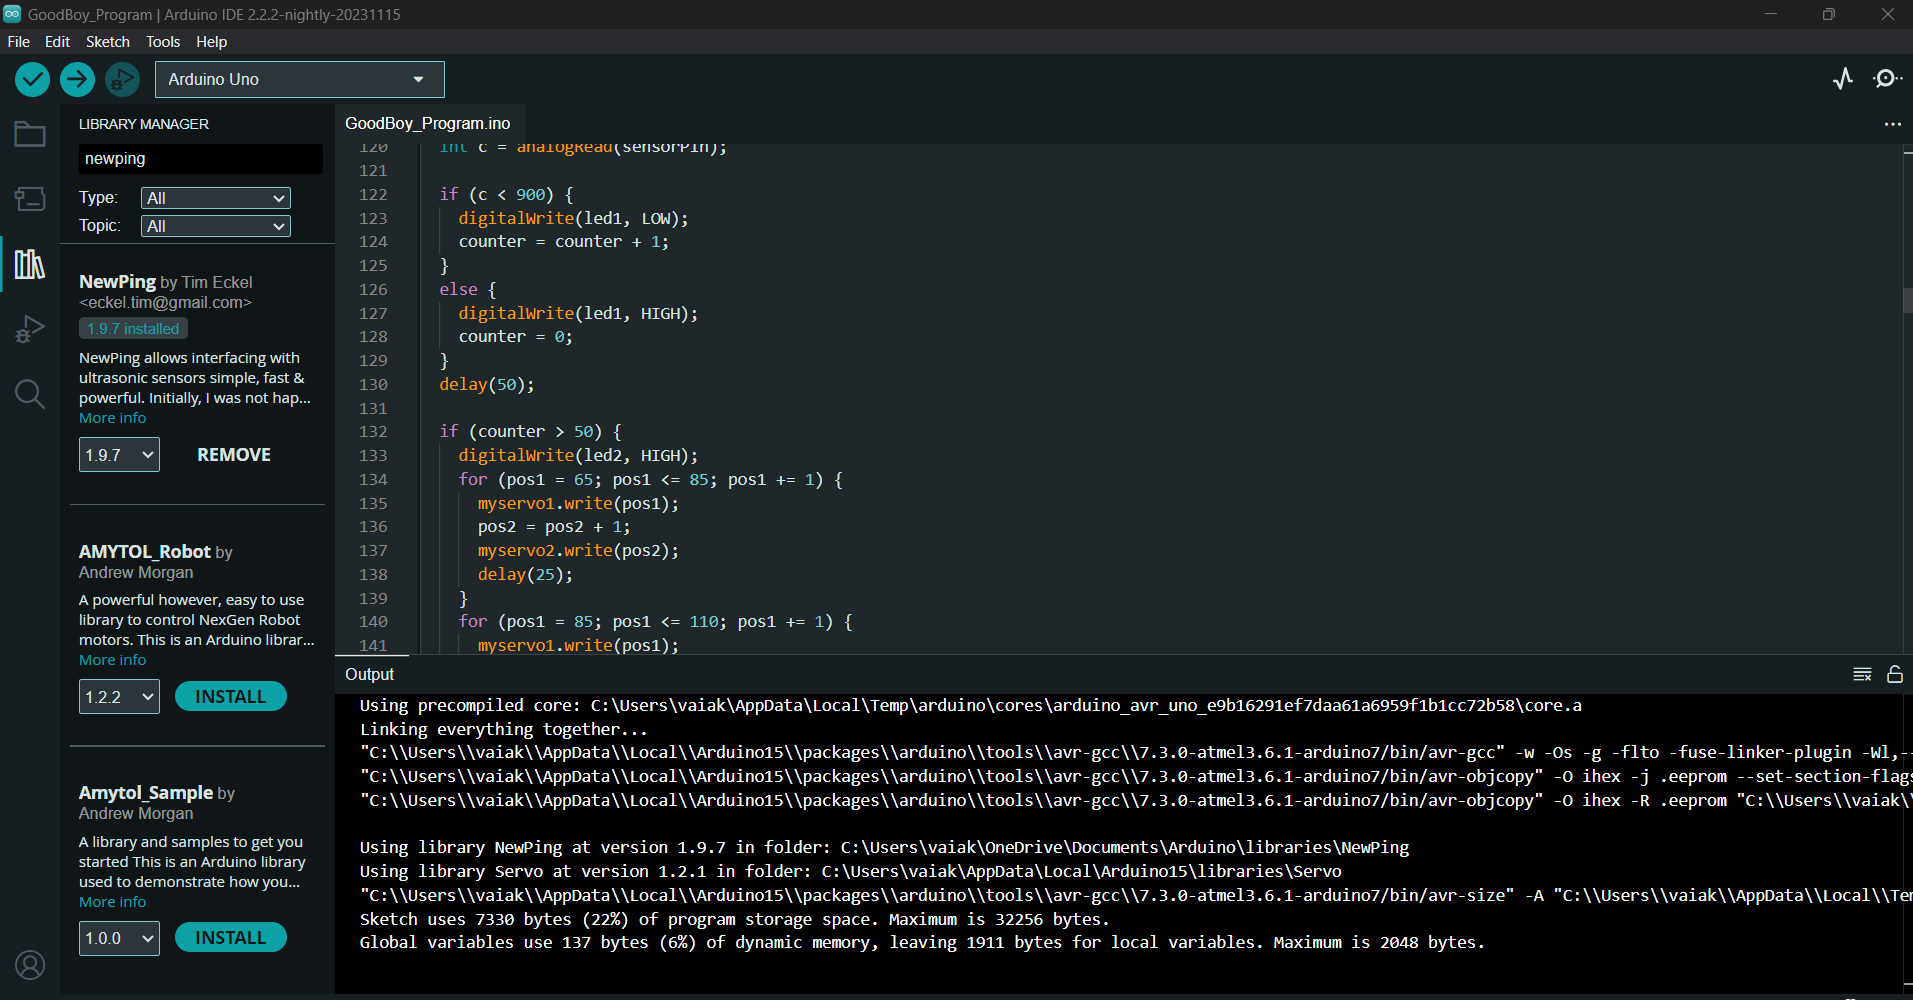
Task: Open AMYTOL_Robot version 1.2.2 dropdown
Action: pyautogui.click(x=119, y=697)
